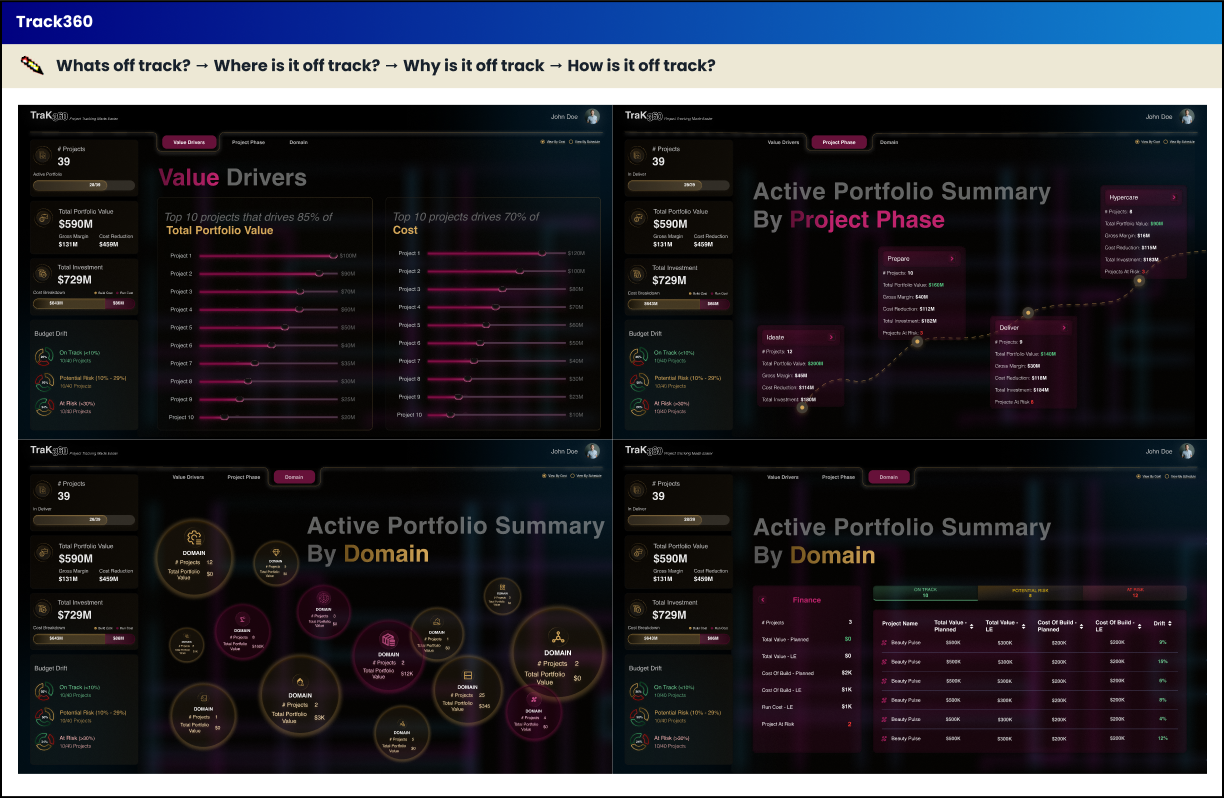
Task: Click TraK360 logo in the Value Drivers panel
Action: point(48,116)
